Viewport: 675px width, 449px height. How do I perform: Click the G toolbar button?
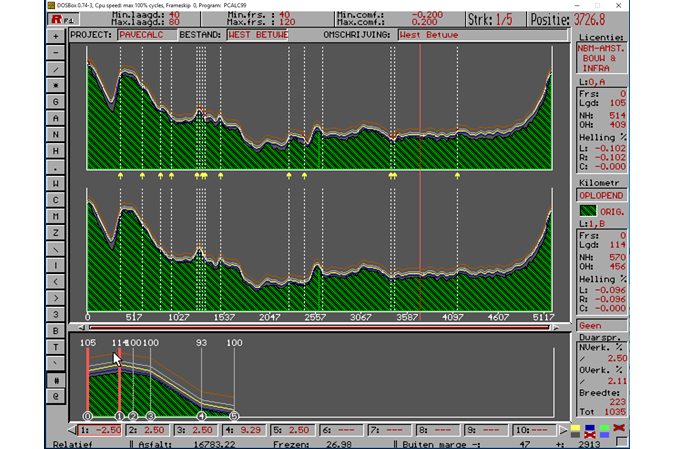(x=56, y=102)
